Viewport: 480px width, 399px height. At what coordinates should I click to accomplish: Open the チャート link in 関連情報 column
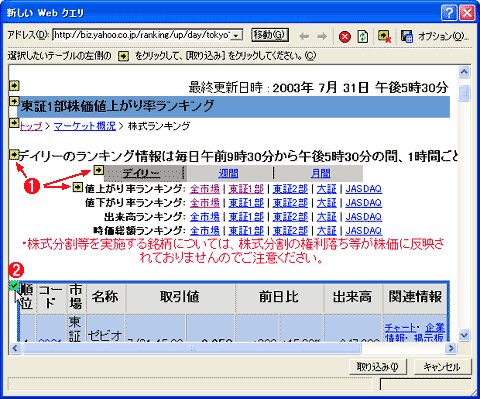(400, 327)
